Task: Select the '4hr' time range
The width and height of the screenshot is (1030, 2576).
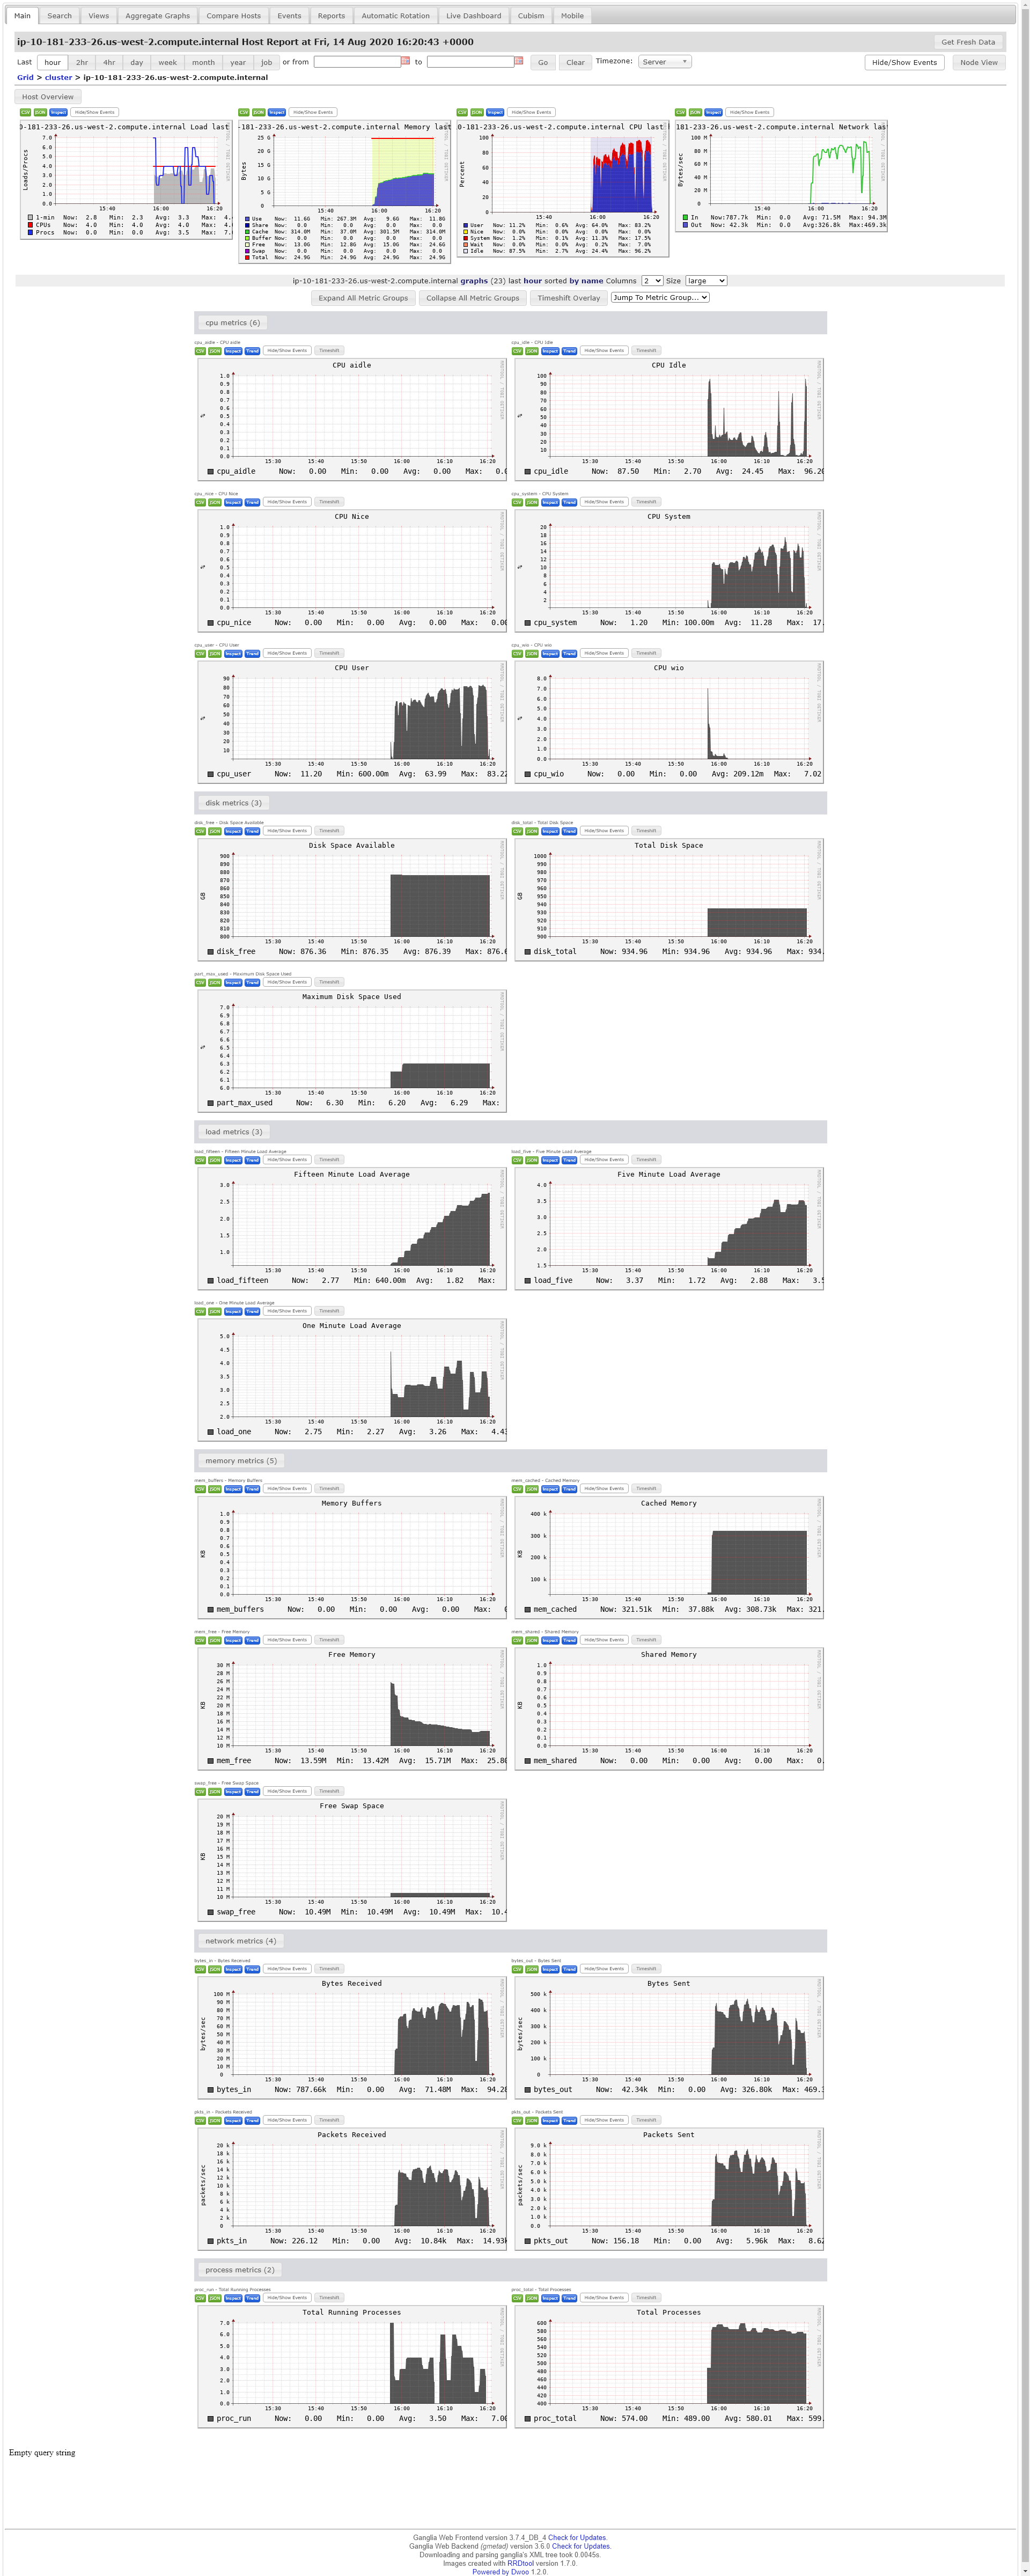Action: coord(109,62)
